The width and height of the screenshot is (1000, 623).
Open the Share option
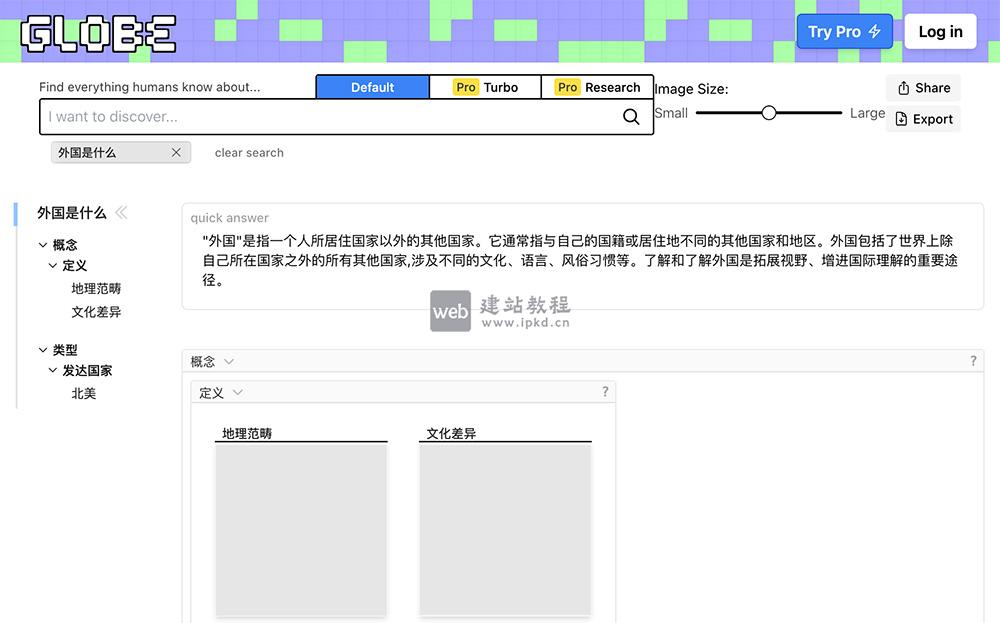922,88
